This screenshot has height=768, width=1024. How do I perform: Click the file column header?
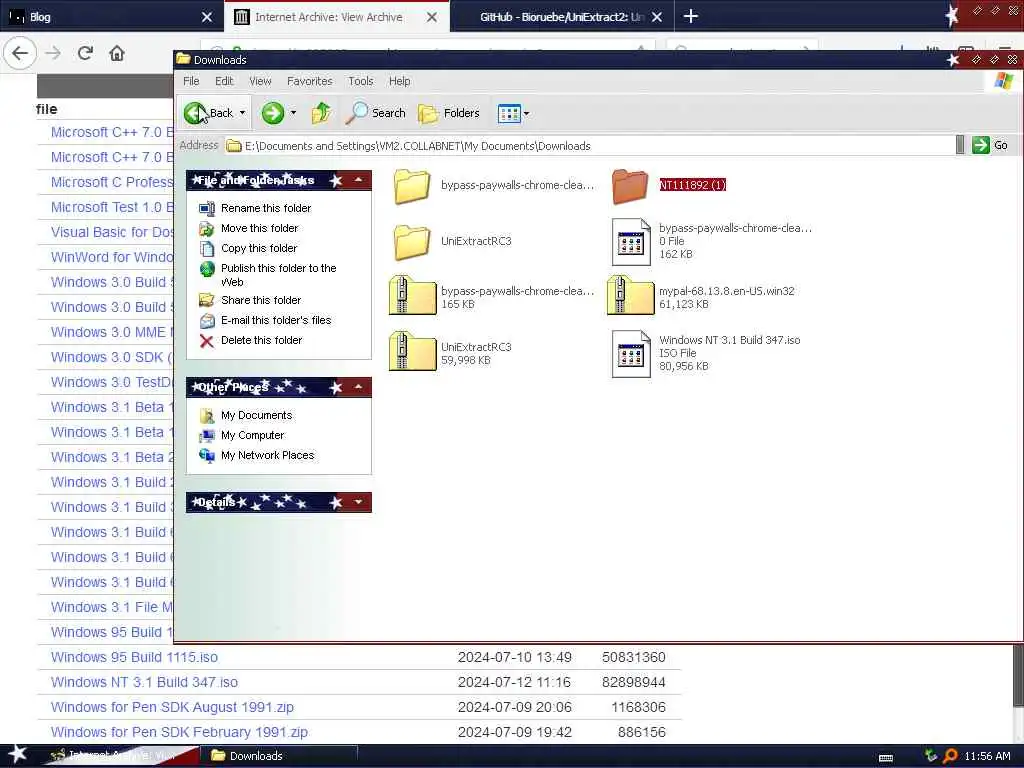46,109
